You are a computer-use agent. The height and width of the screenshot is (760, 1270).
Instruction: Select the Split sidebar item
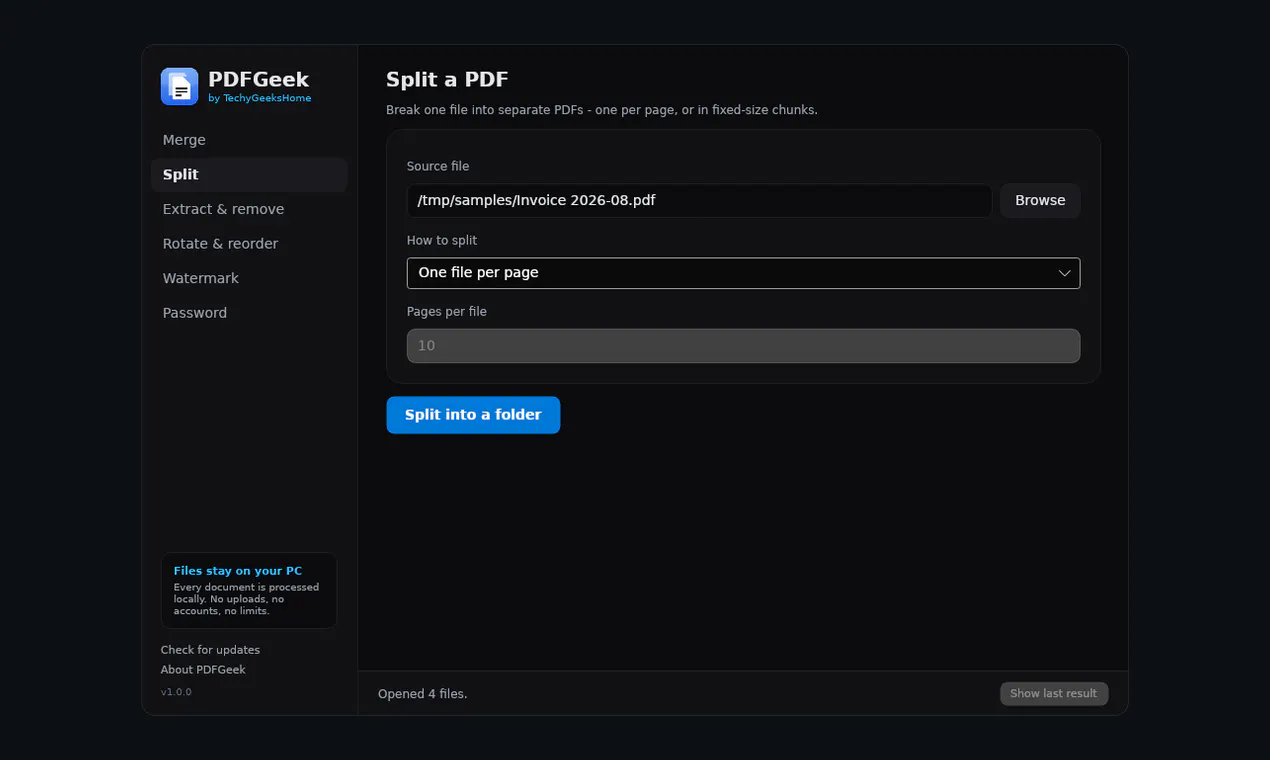249,175
